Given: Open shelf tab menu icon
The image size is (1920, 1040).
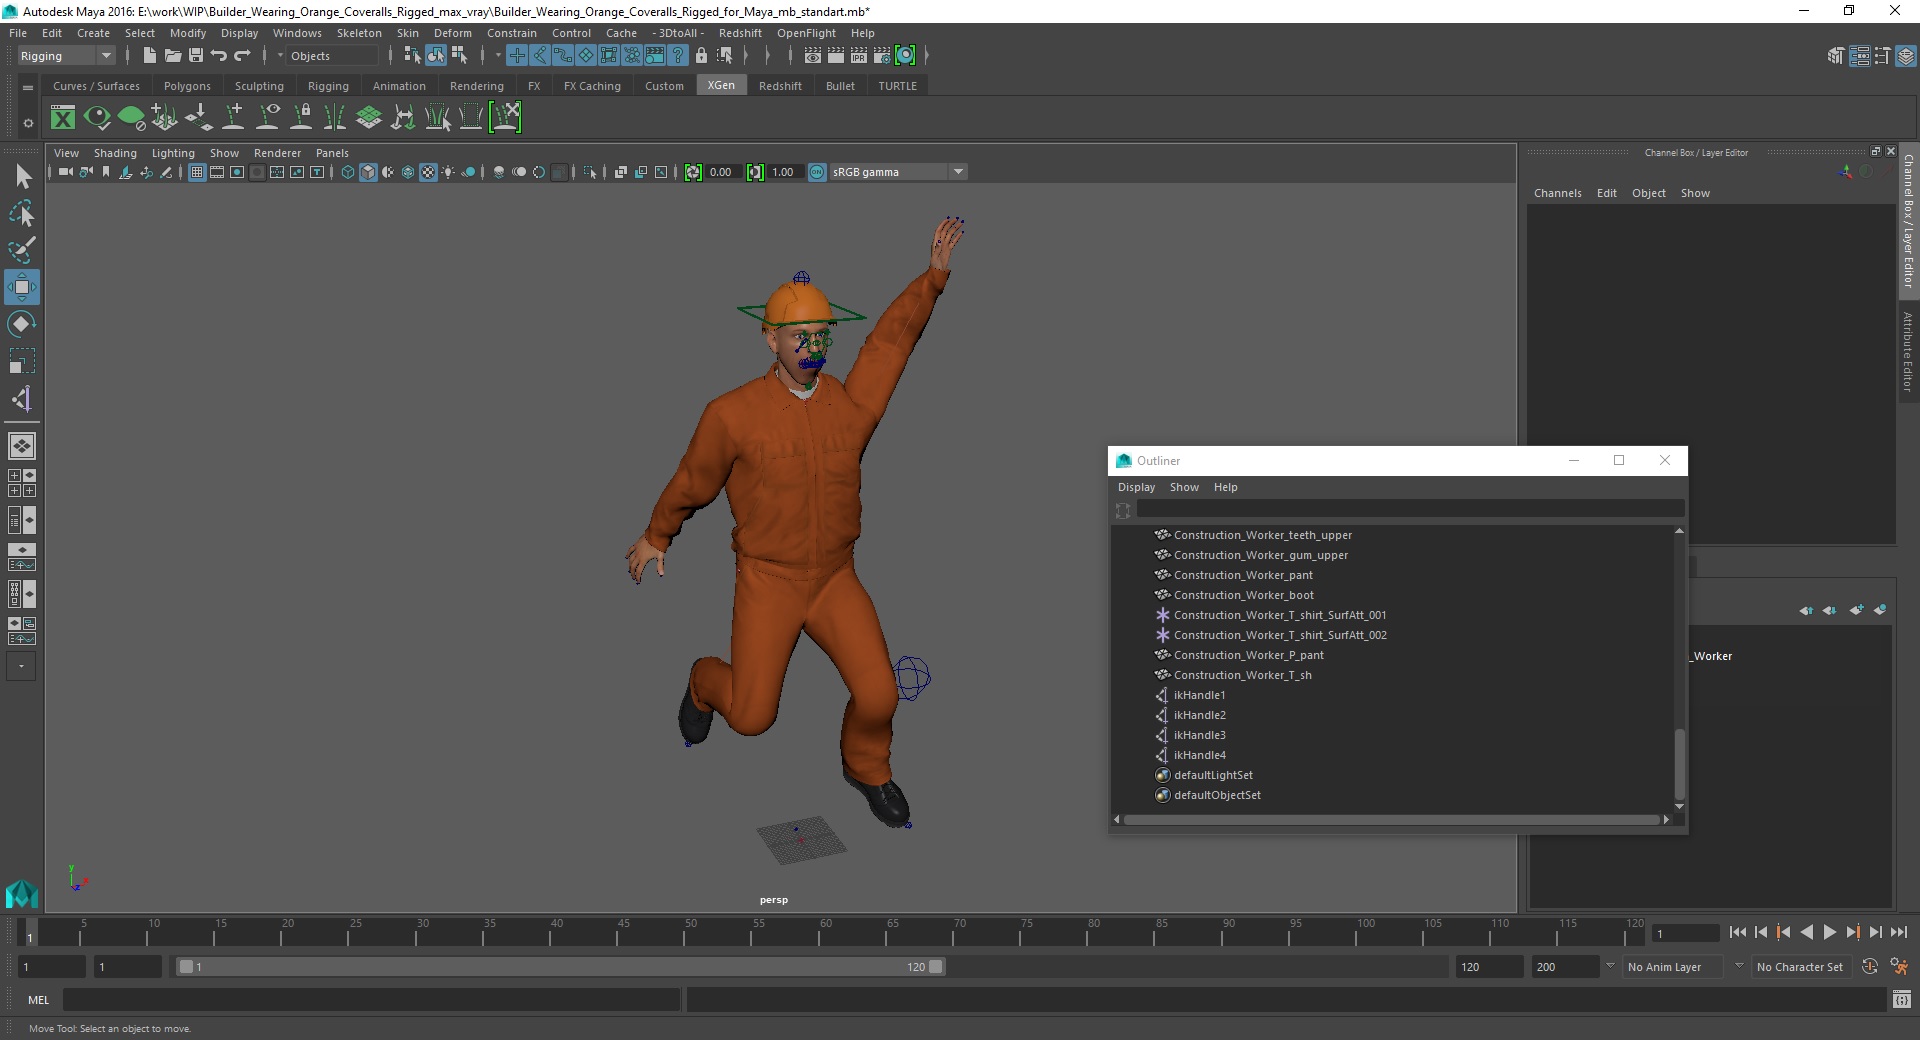Looking at the screenshot, I should click(28, 88).
